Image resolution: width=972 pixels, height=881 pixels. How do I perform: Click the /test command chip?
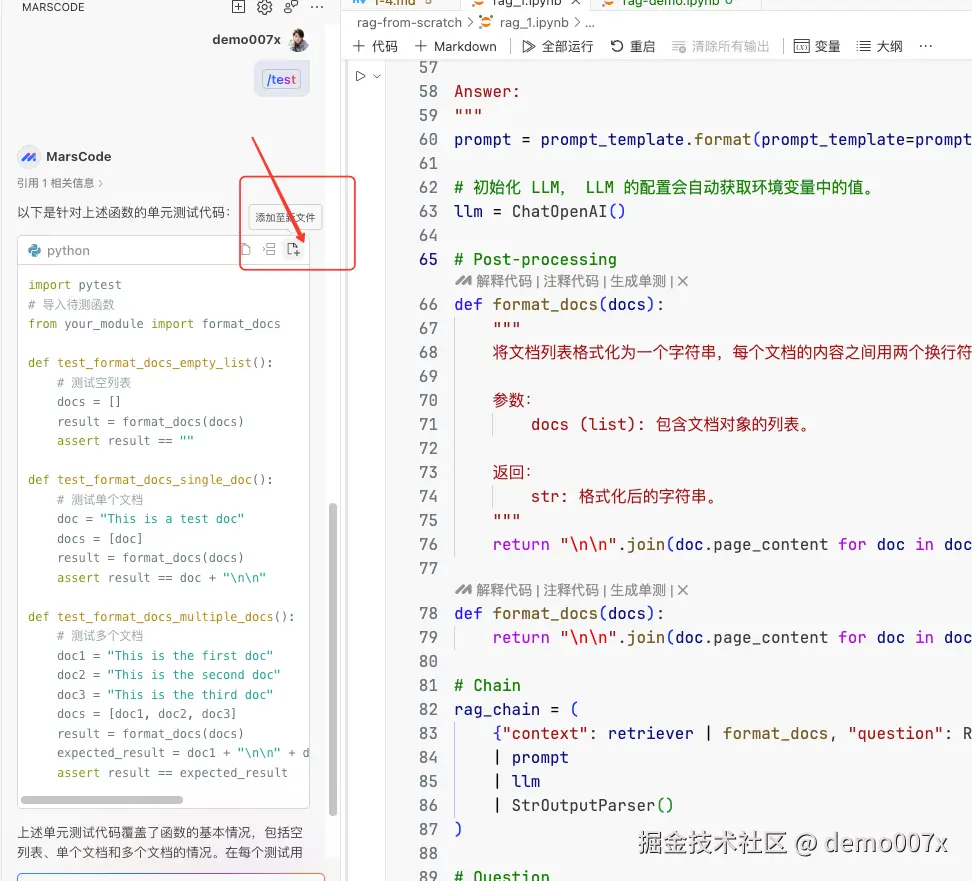coord(281,79)
